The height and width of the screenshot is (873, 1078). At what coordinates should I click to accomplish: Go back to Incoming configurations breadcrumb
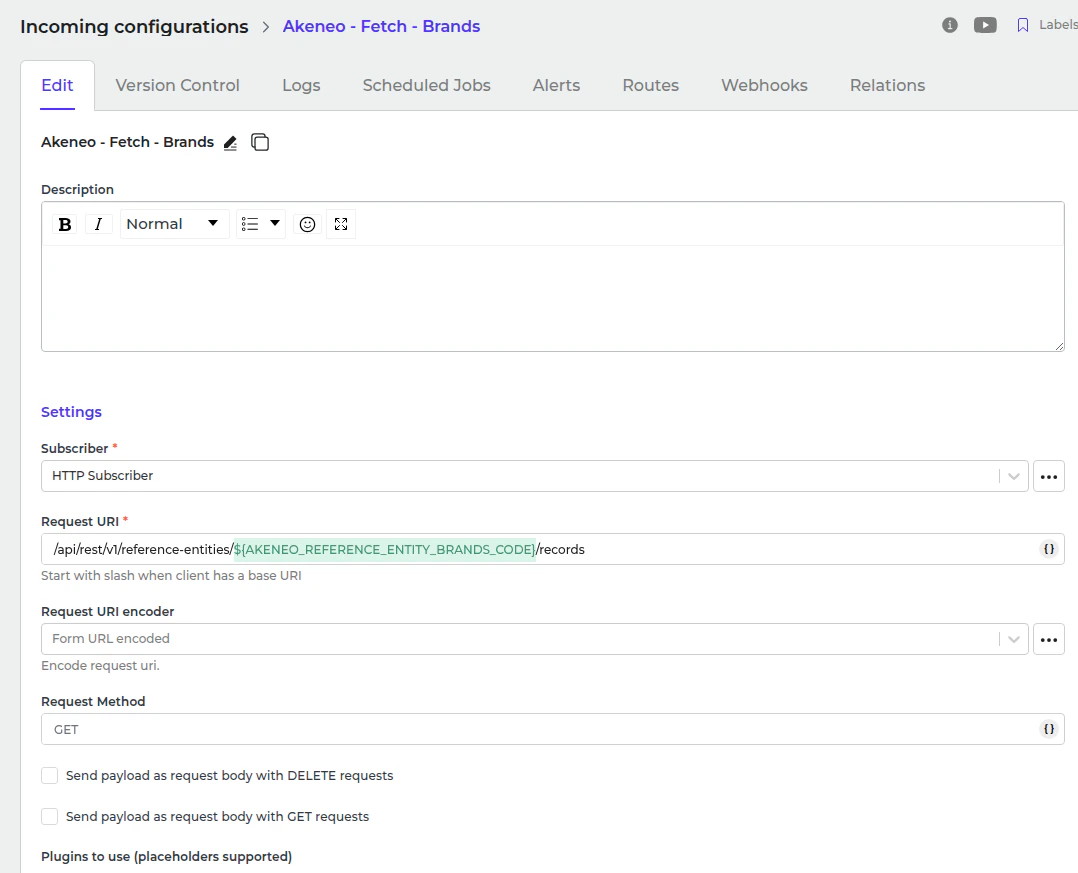tap(134, 26)
